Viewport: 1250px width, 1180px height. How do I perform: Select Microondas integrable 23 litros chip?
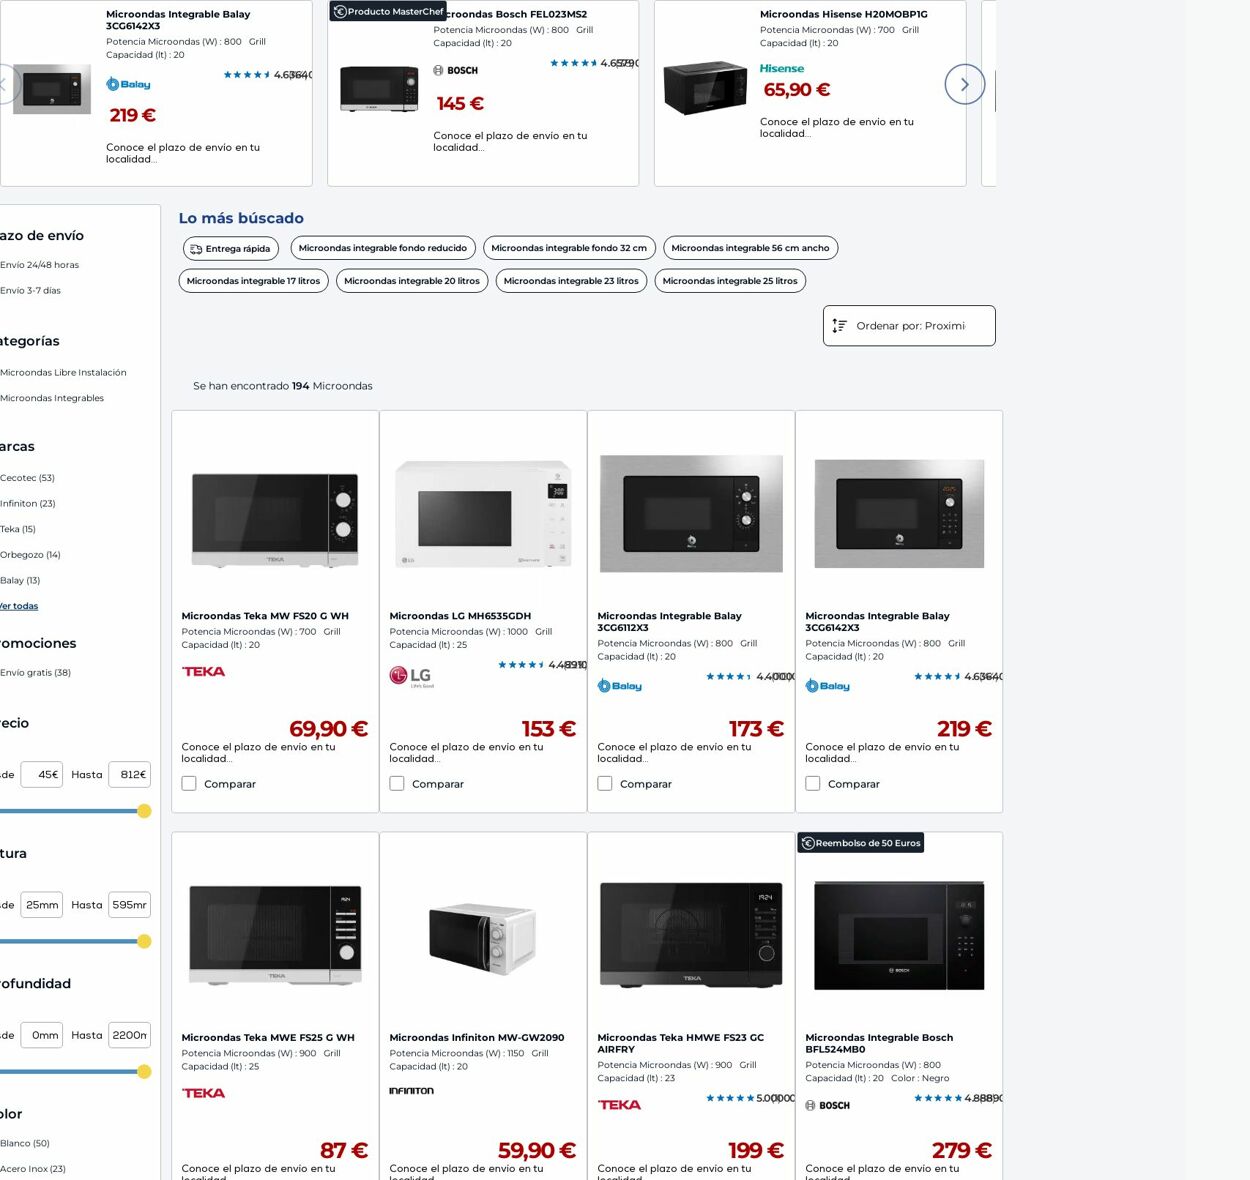[x=571, y=281]
